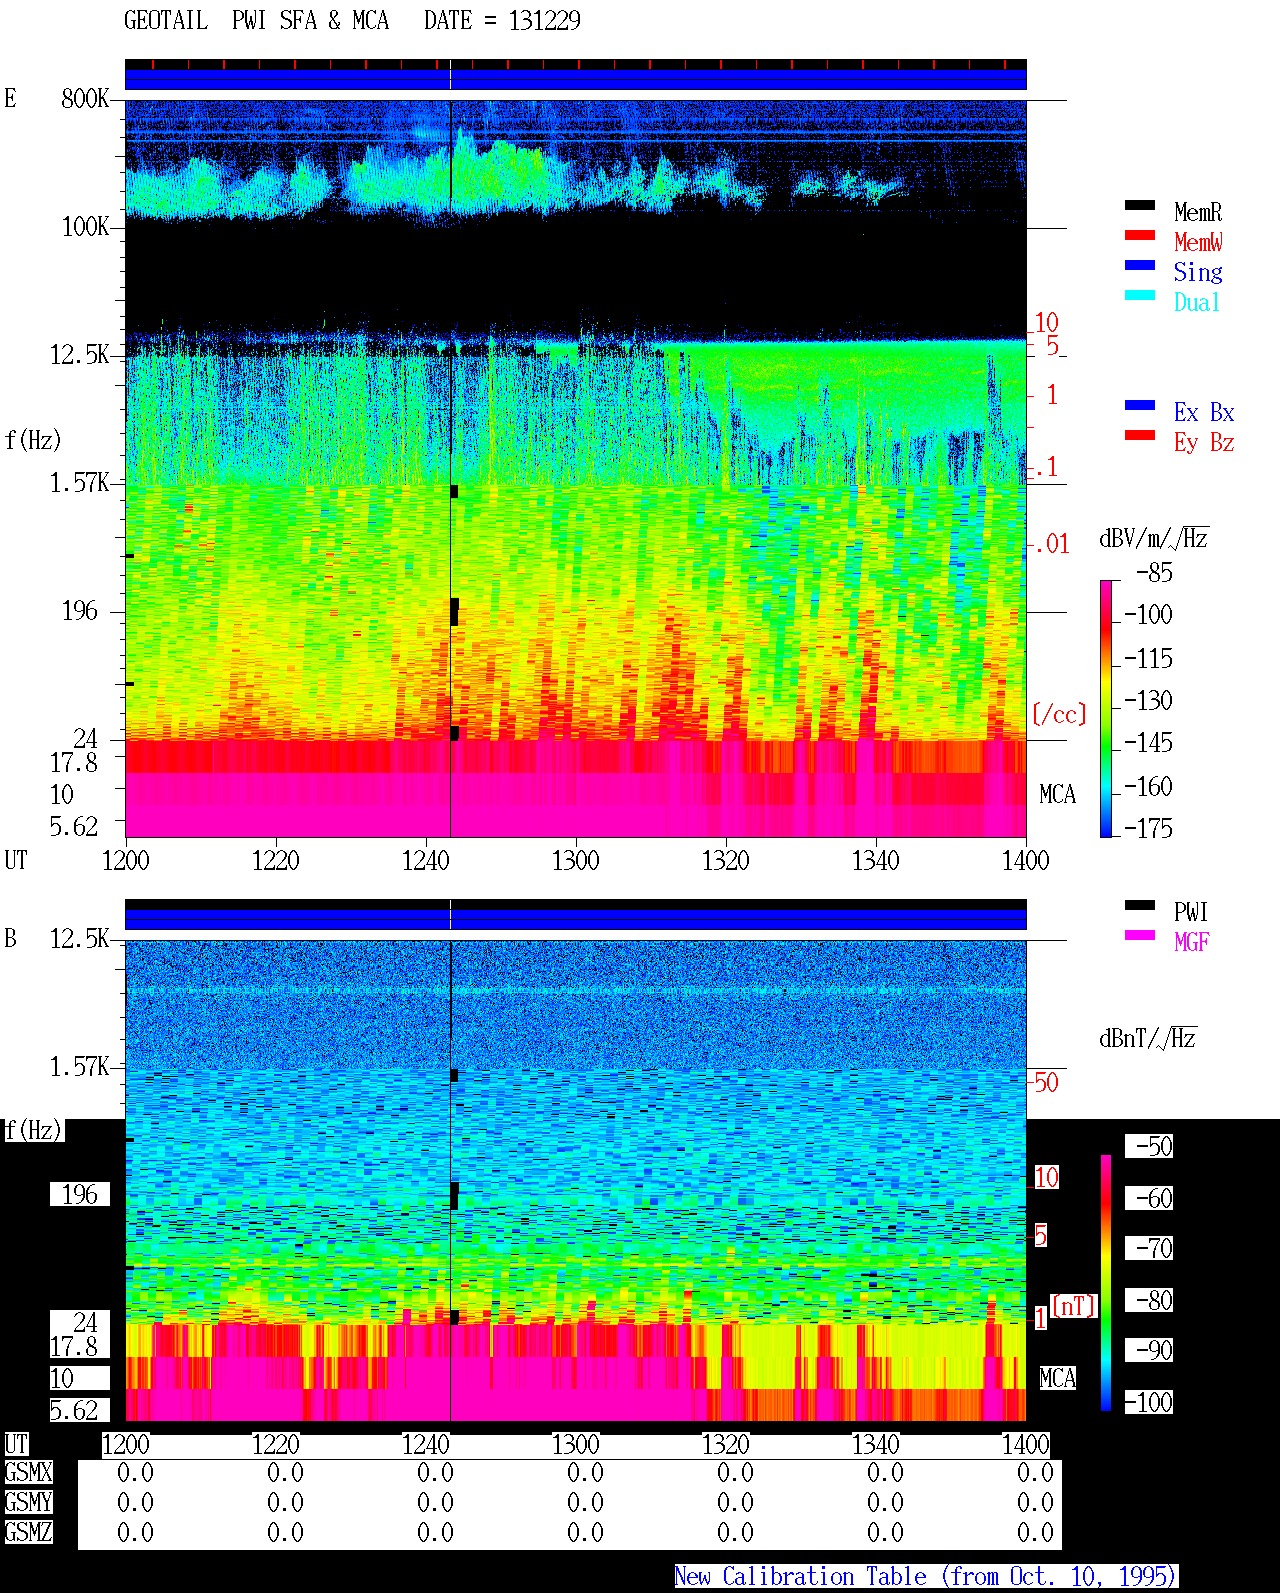Click the Sing legend label
The image size is (1280, 1593).
coord(1198,272)
